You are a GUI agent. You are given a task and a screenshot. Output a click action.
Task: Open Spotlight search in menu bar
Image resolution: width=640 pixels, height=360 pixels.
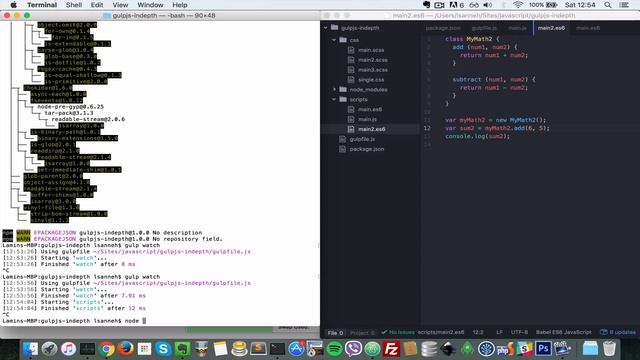coord(608,5)
